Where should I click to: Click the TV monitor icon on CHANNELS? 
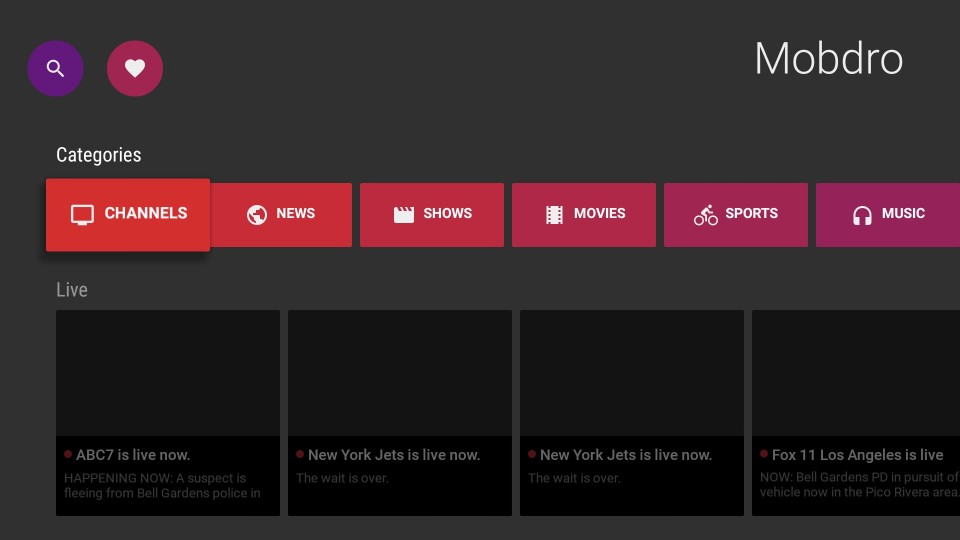coord(82,214)
